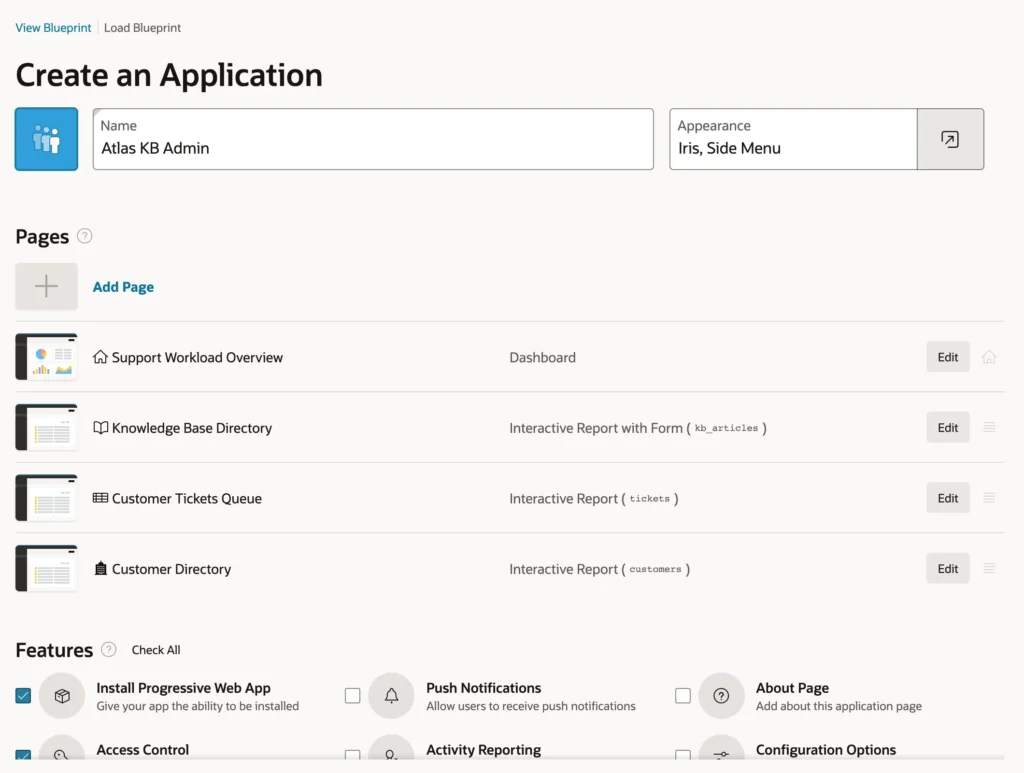Edit the Customer Tickets Queue page
The height and width of the screenshot is (773, 1024).
click(948, 498)
